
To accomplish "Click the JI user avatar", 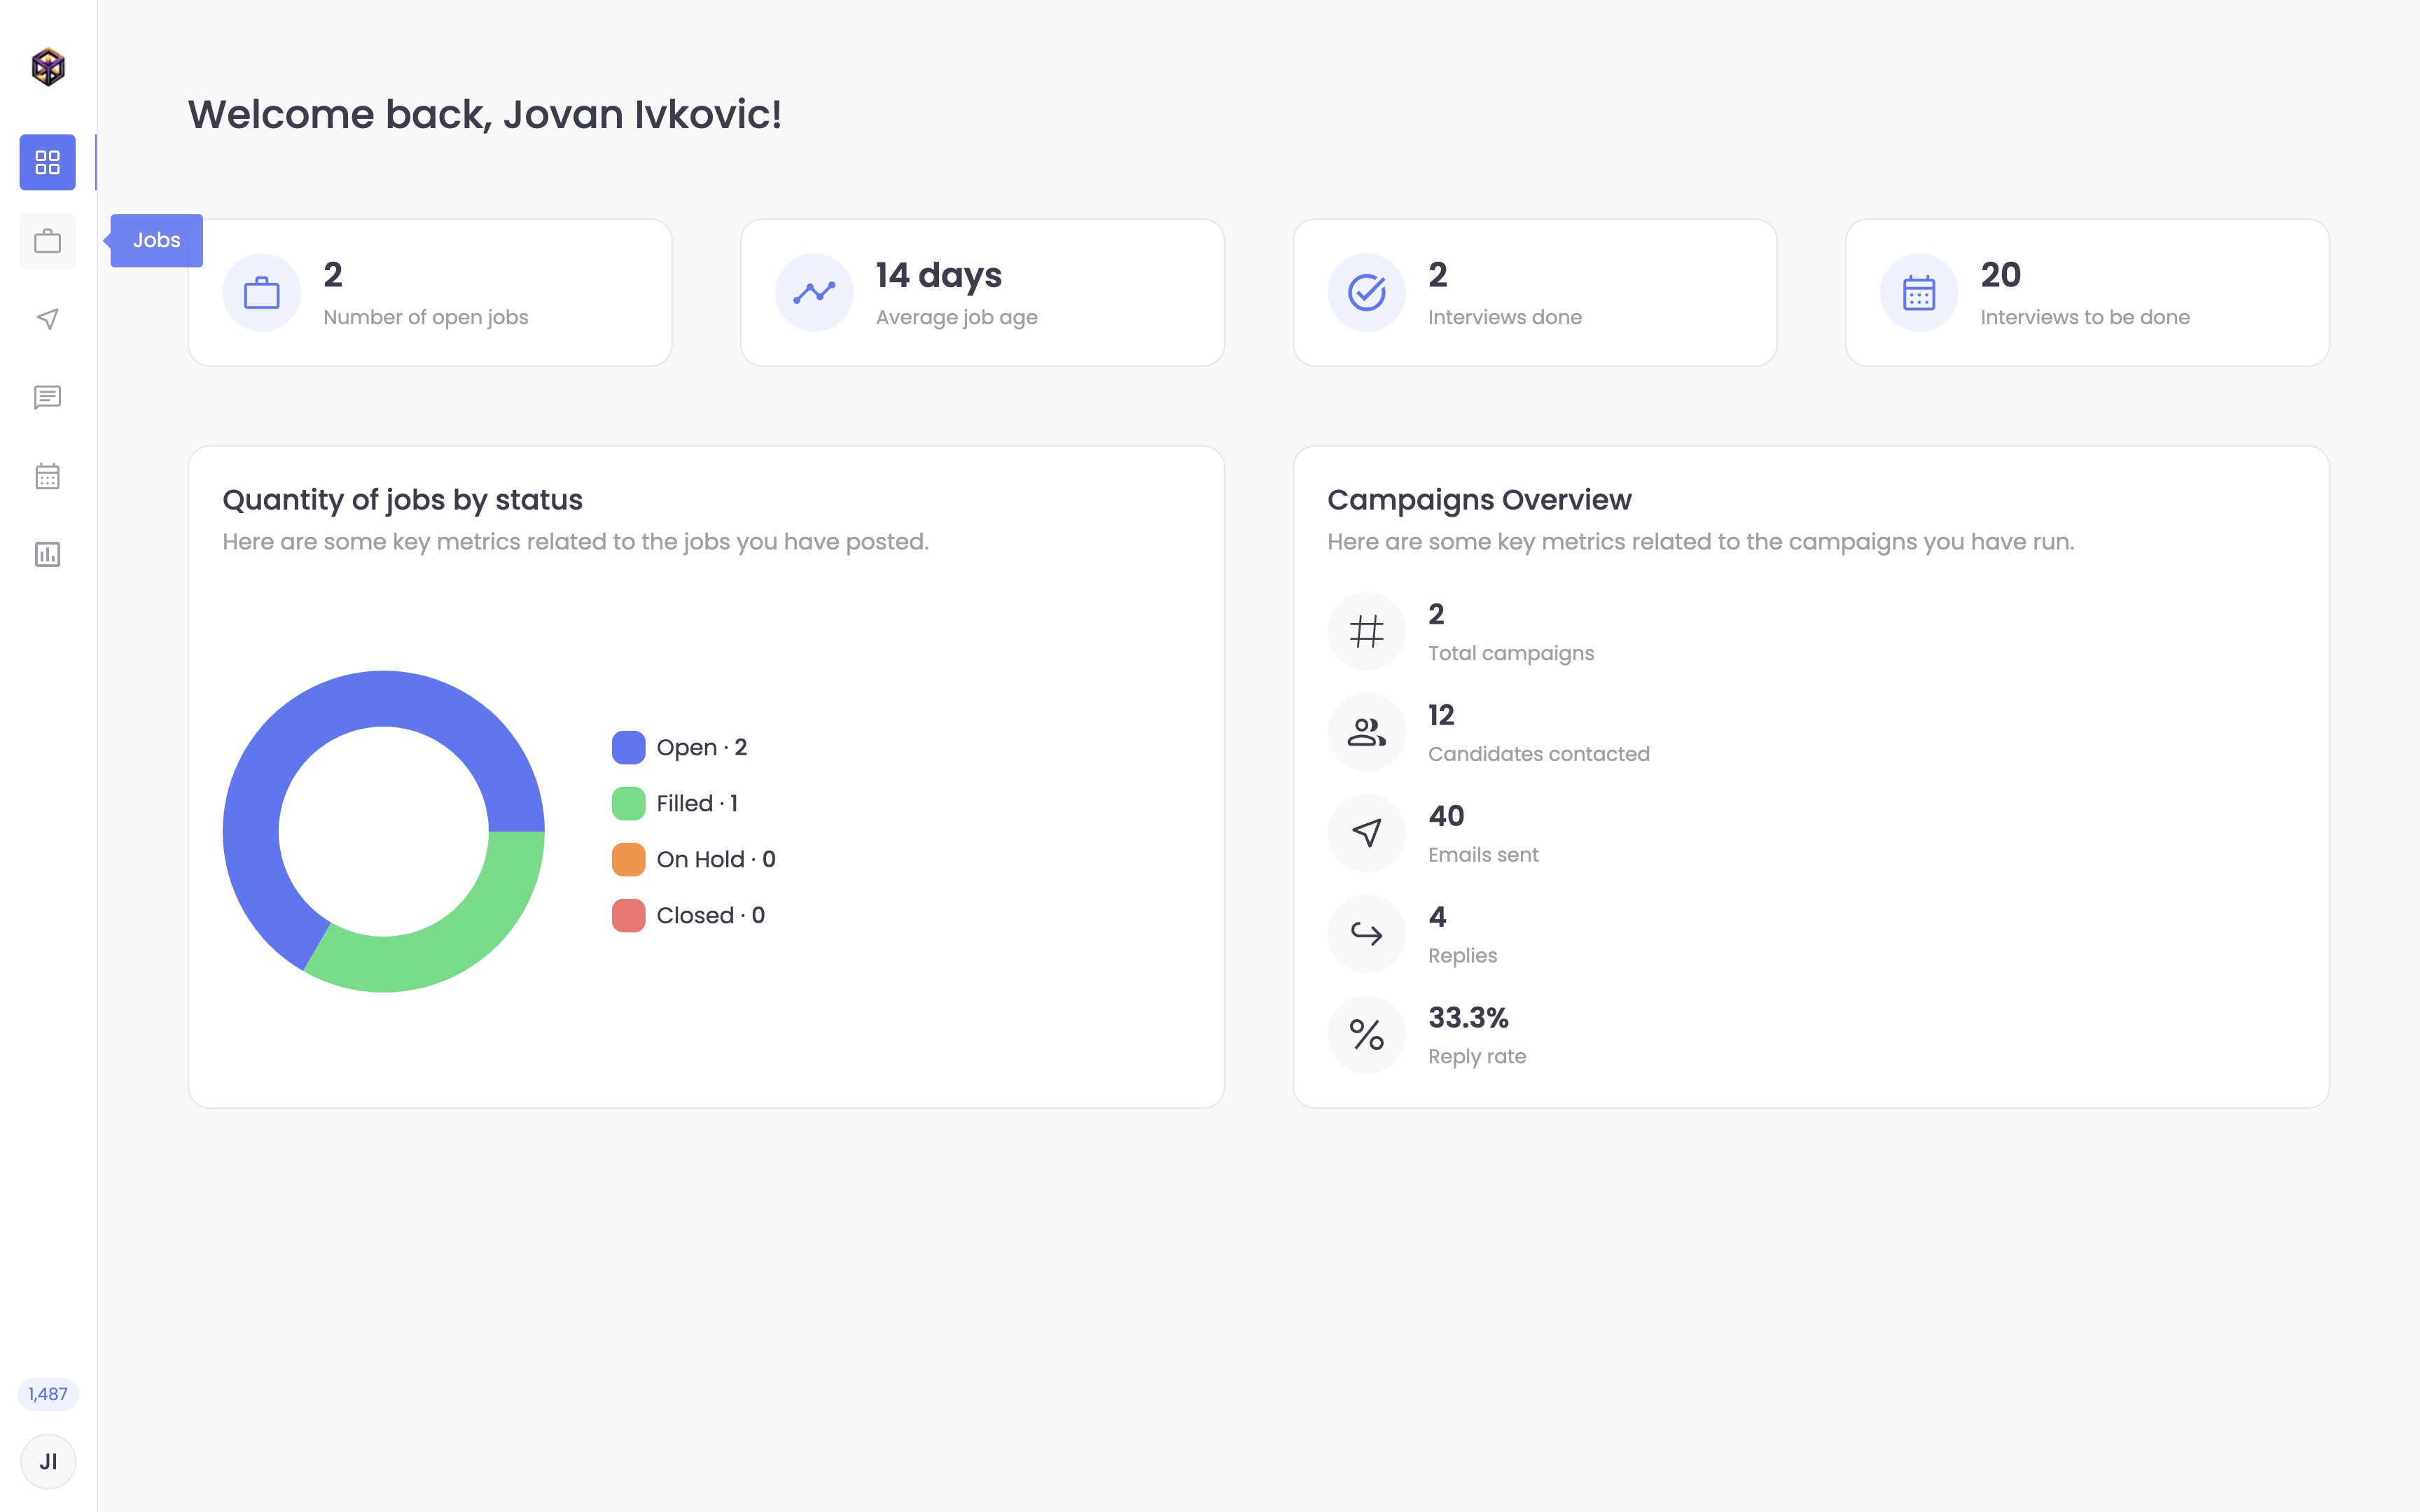I will point(48,1461).
